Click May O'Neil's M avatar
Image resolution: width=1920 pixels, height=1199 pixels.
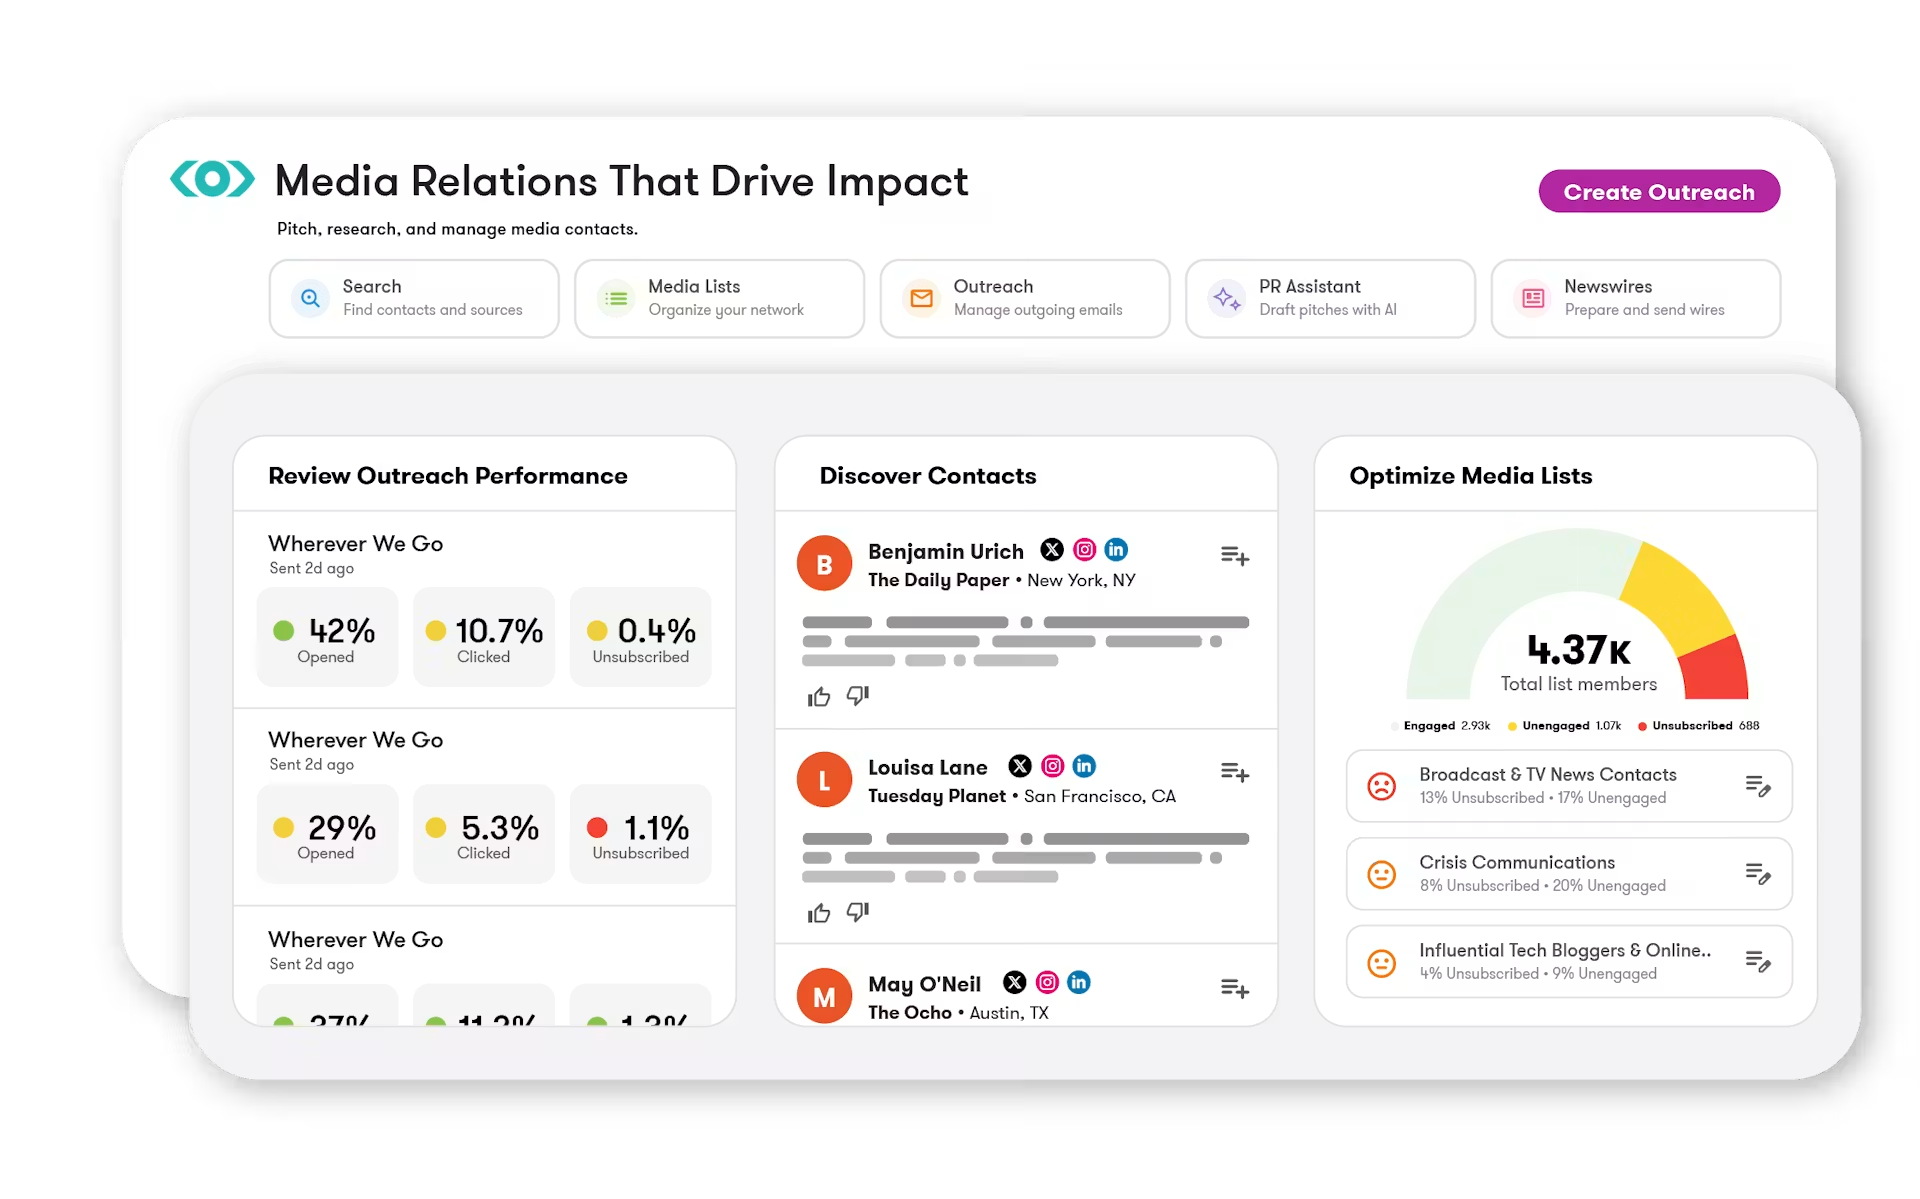pyautogui.click(x=824, y=996)
